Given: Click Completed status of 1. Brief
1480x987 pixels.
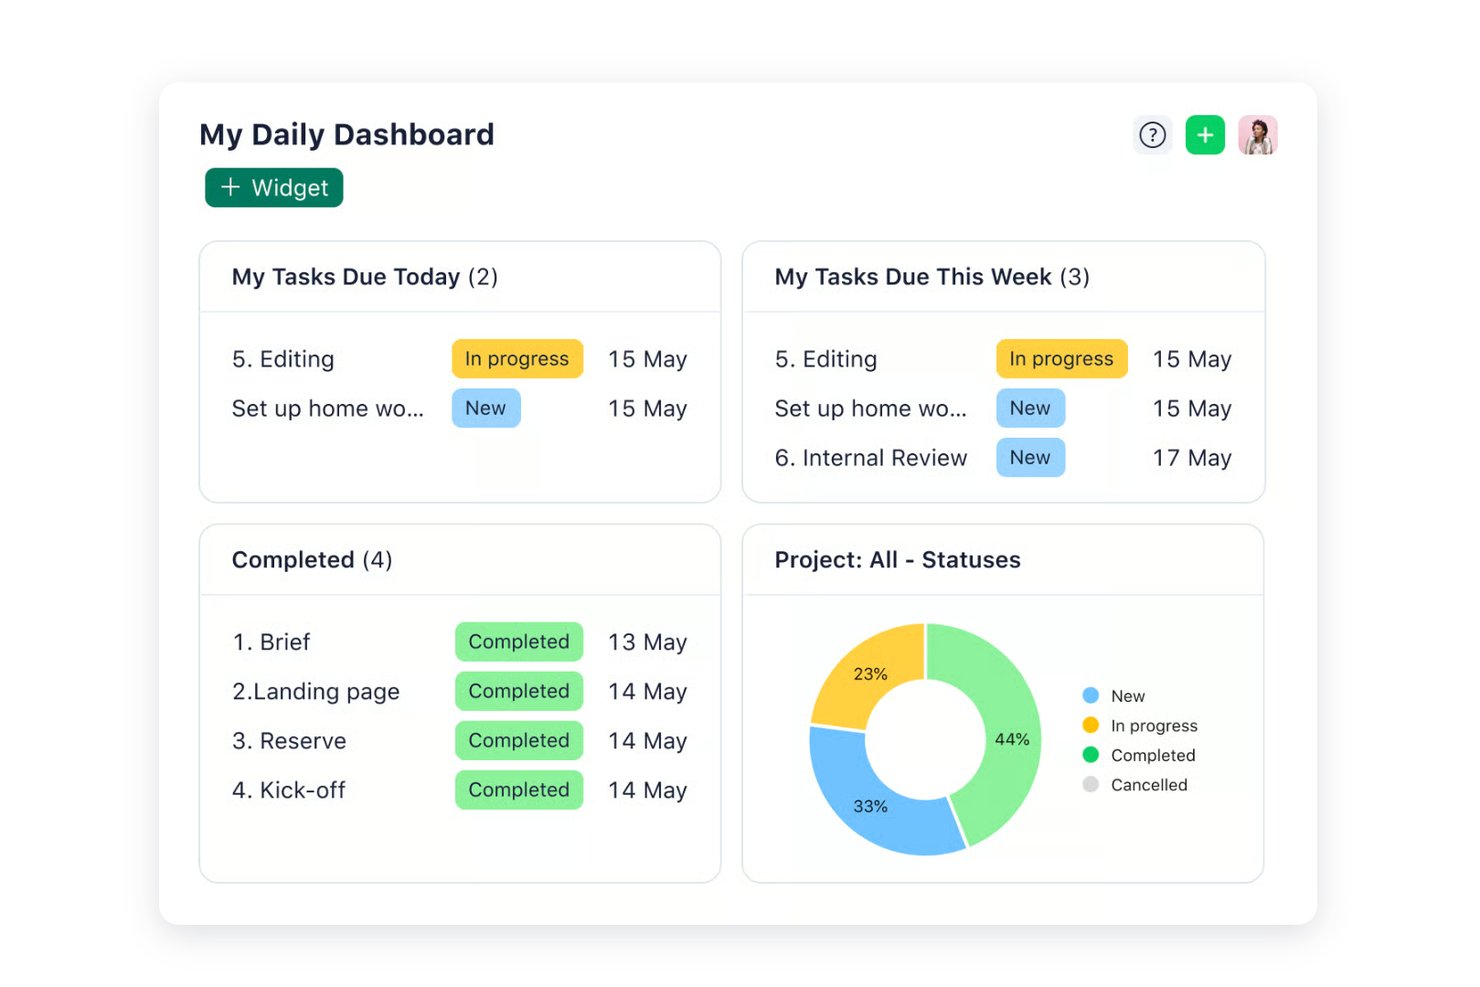Looking at the screenshot, I should (x=519, y=642).
